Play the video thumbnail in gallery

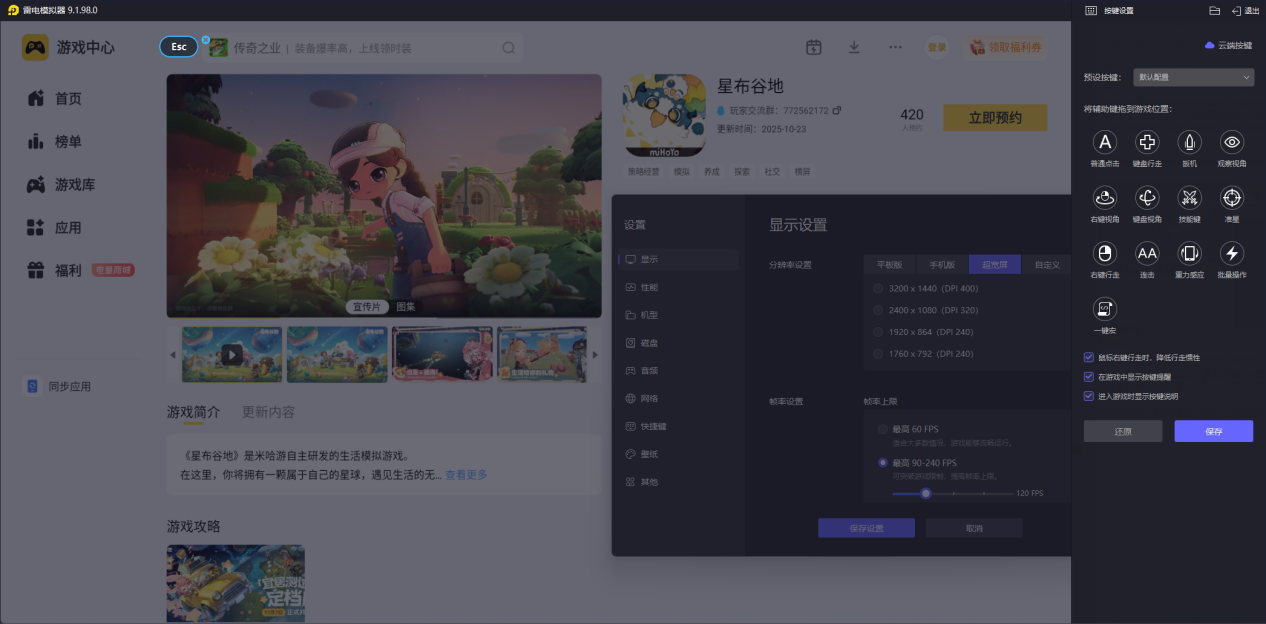[232, 354]
